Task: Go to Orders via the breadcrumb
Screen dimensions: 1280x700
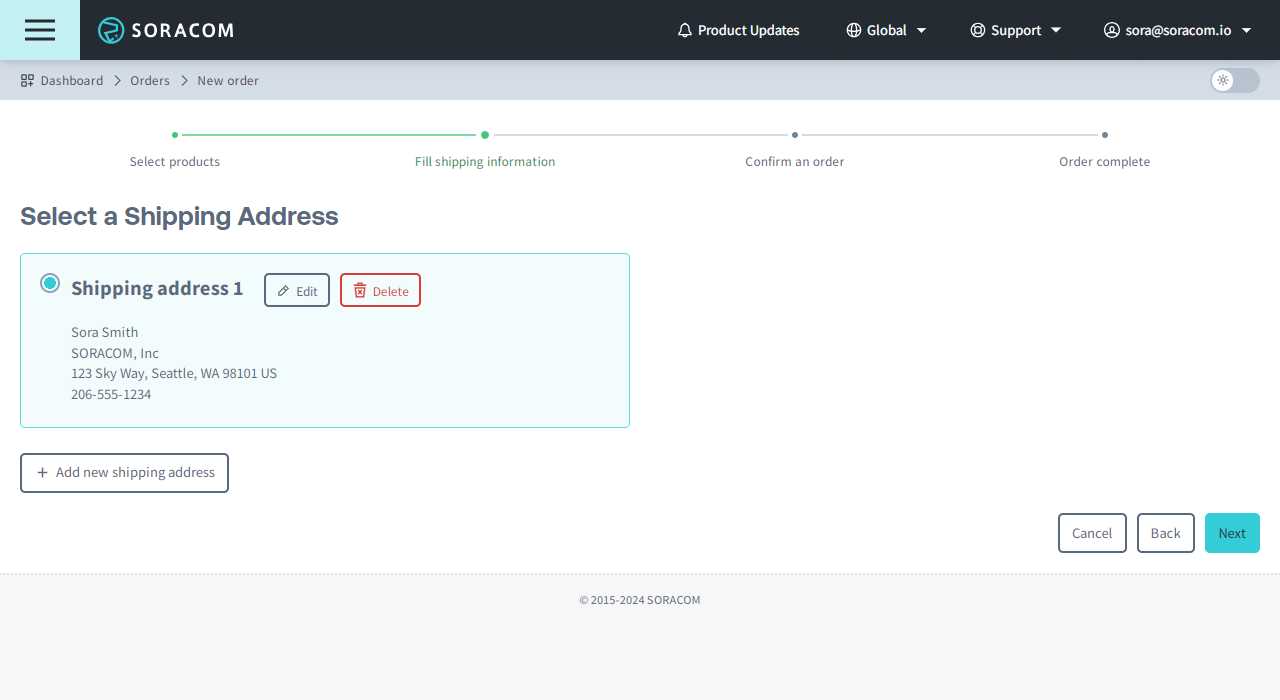Action: point(150,80)
